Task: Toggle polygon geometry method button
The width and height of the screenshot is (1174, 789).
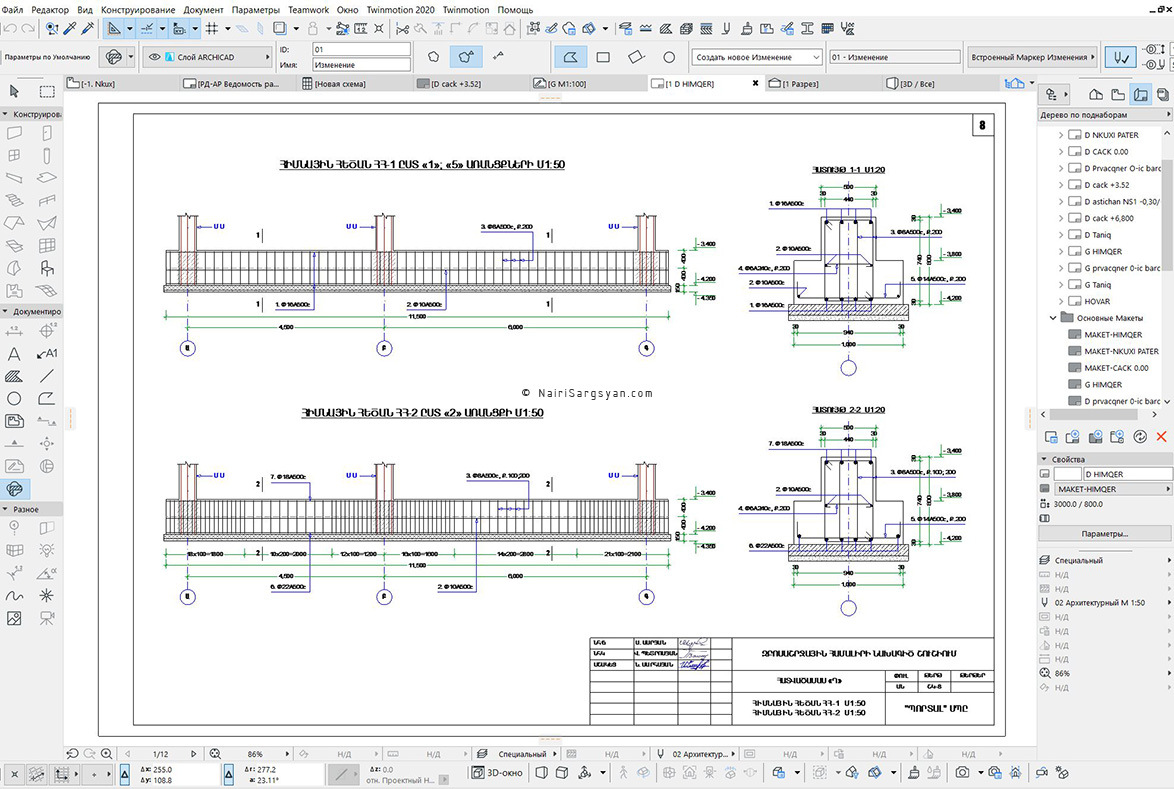Action: 571,57
